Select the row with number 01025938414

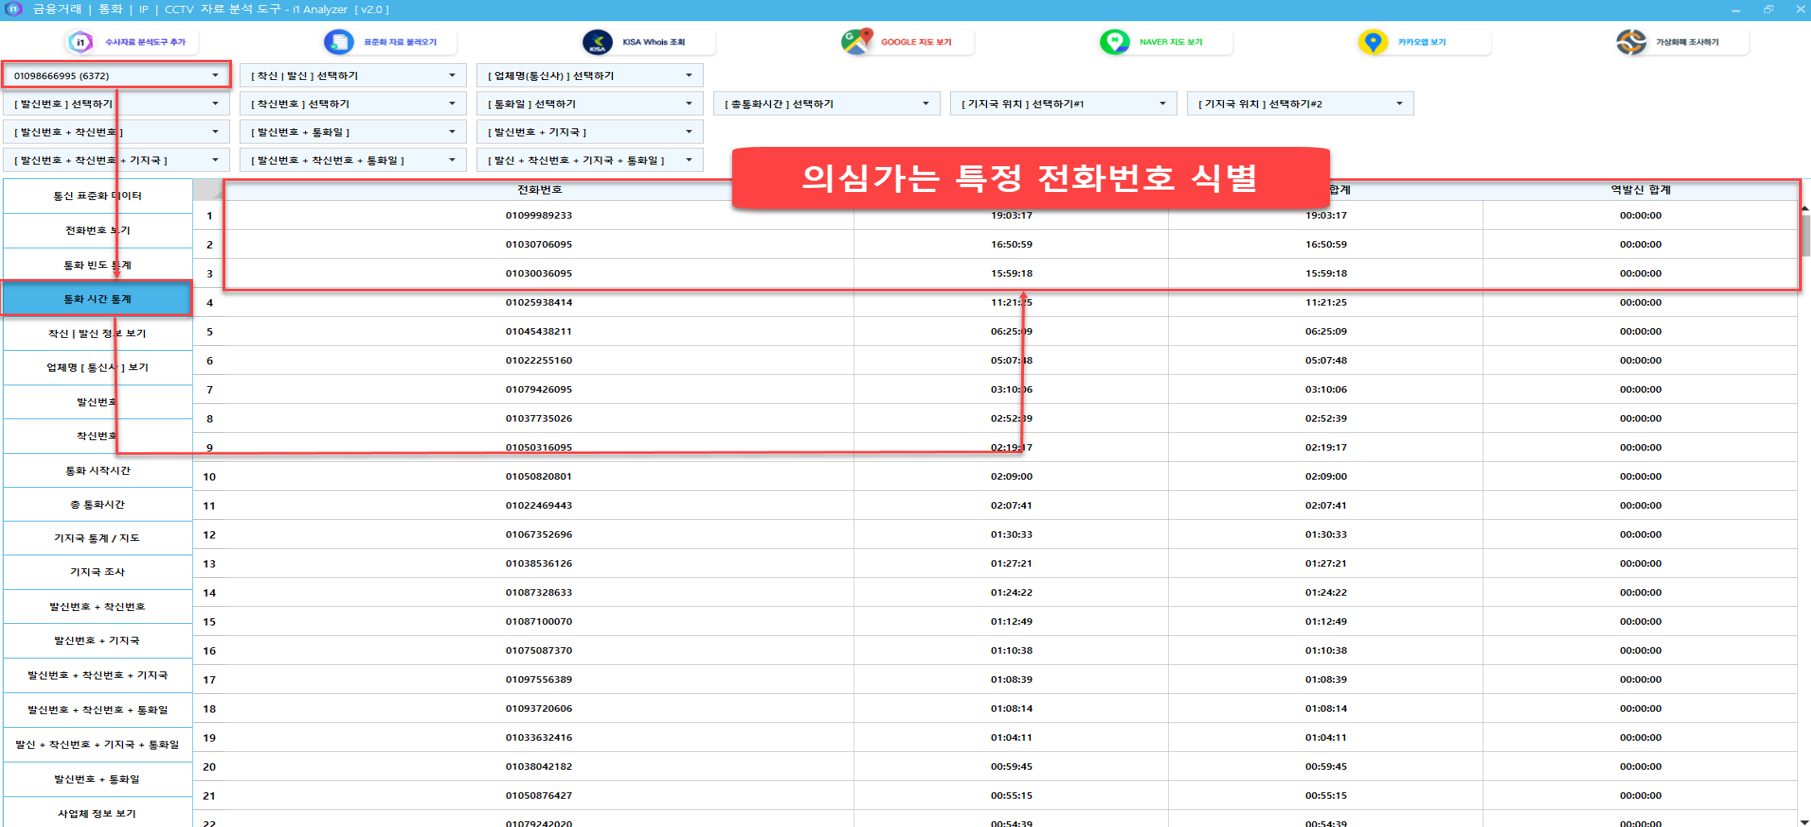pyautogui.click(x=539, y=302)
